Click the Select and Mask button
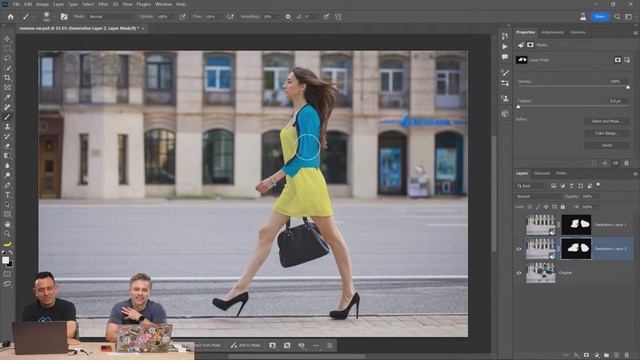Screen dimensions: 640x360 coord(606,121)
